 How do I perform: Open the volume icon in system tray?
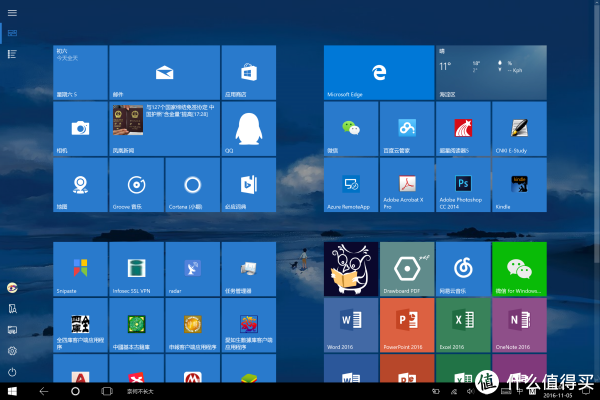click(470, 391)
